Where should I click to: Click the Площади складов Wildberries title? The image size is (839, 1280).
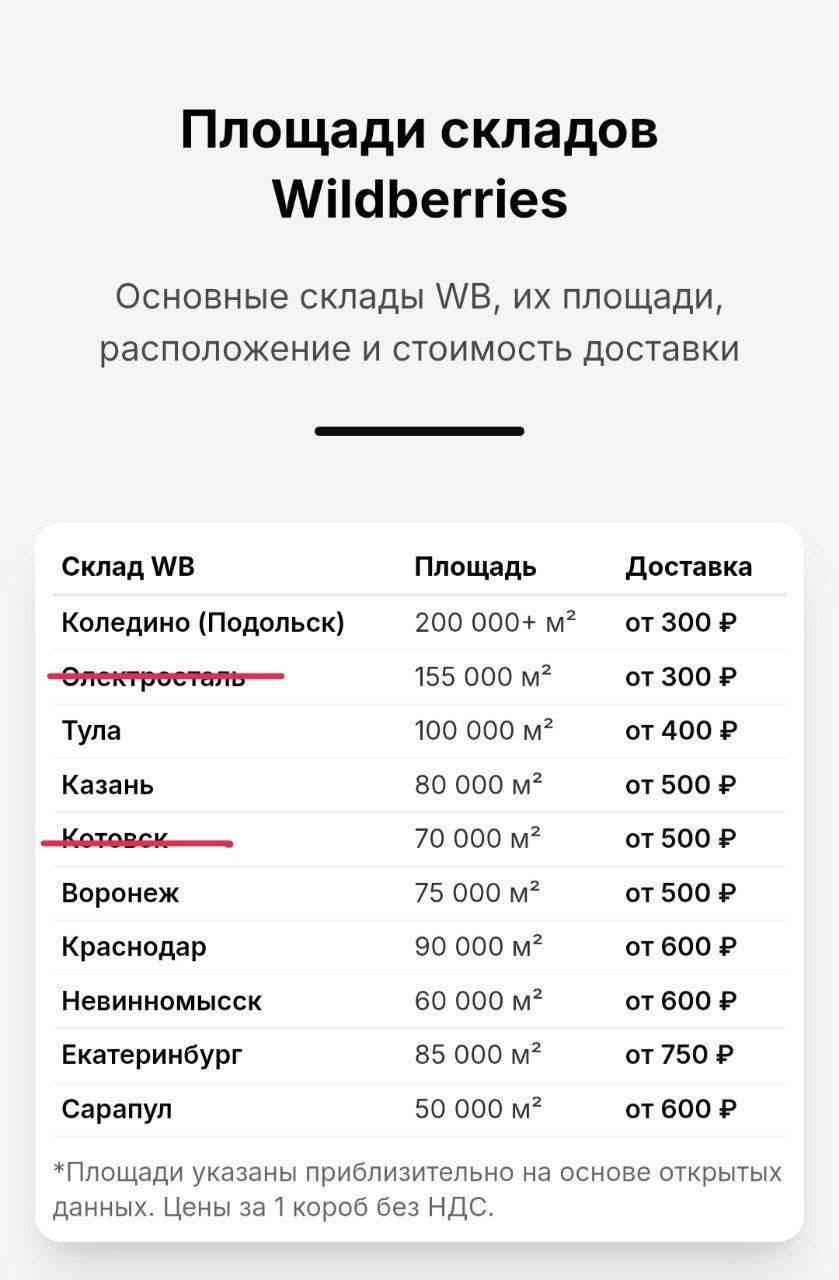420,164
